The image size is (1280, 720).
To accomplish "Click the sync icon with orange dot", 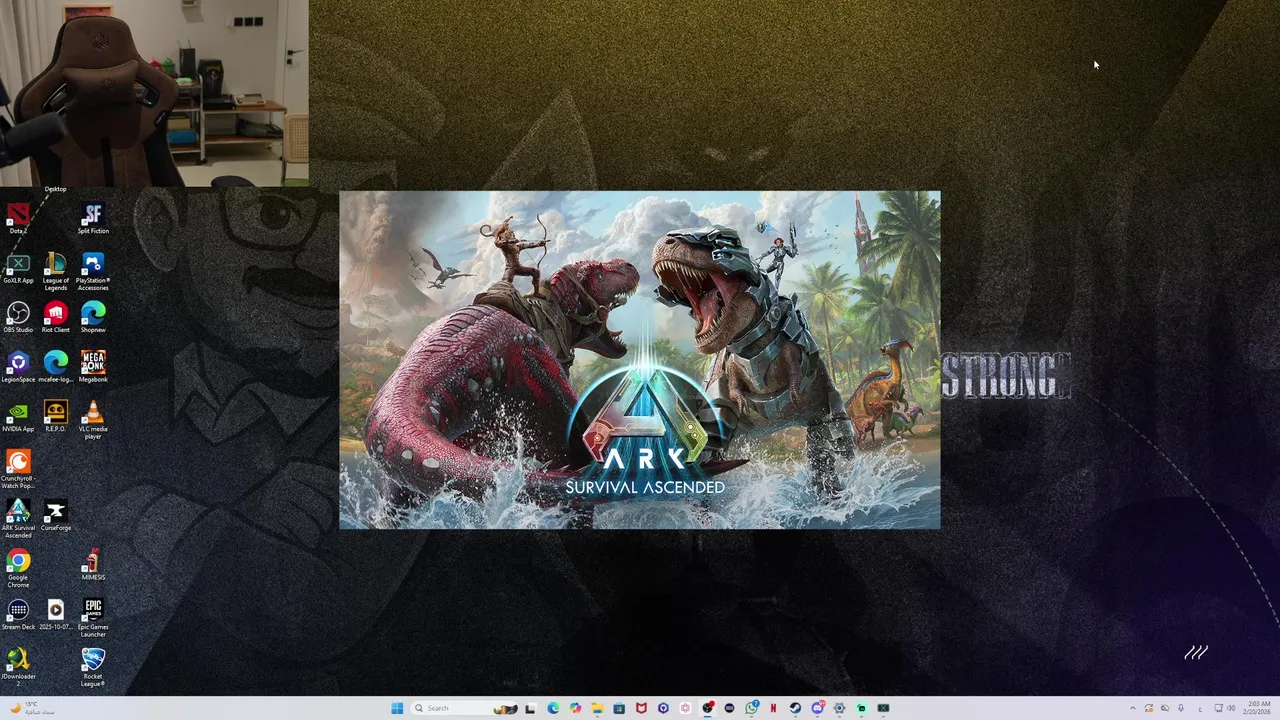I will point(1149,708).
